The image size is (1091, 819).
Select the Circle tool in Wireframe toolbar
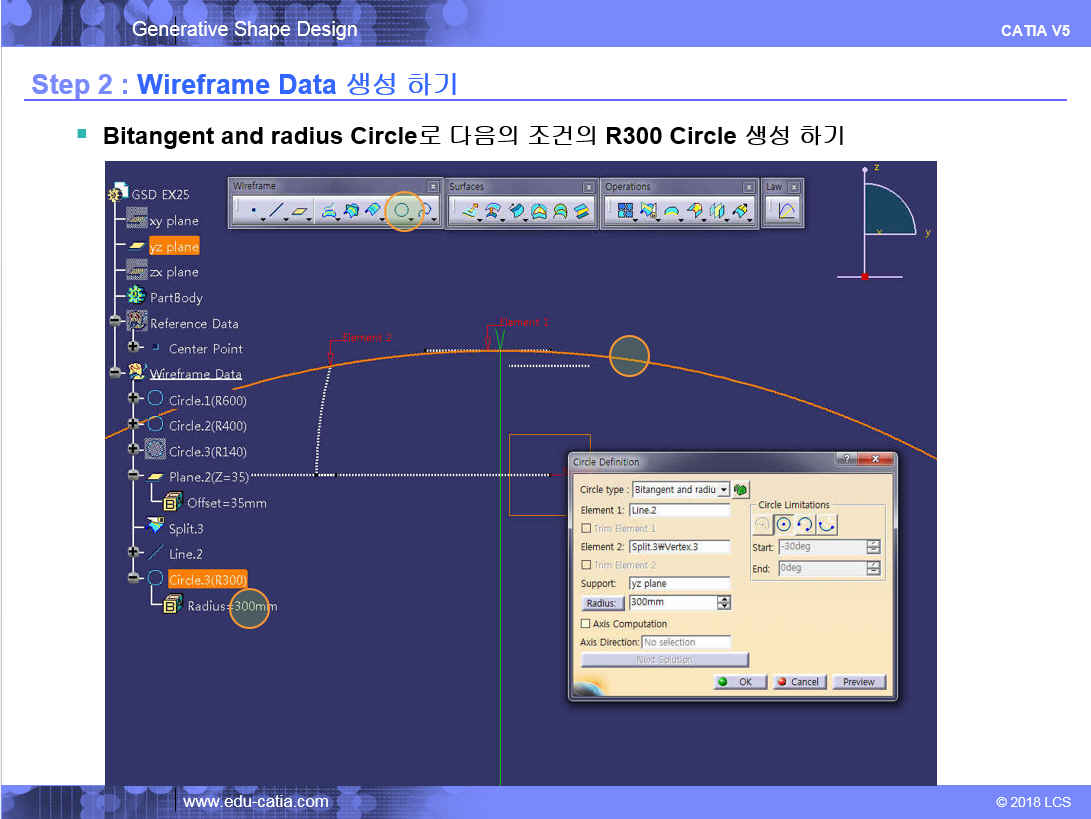403,211
